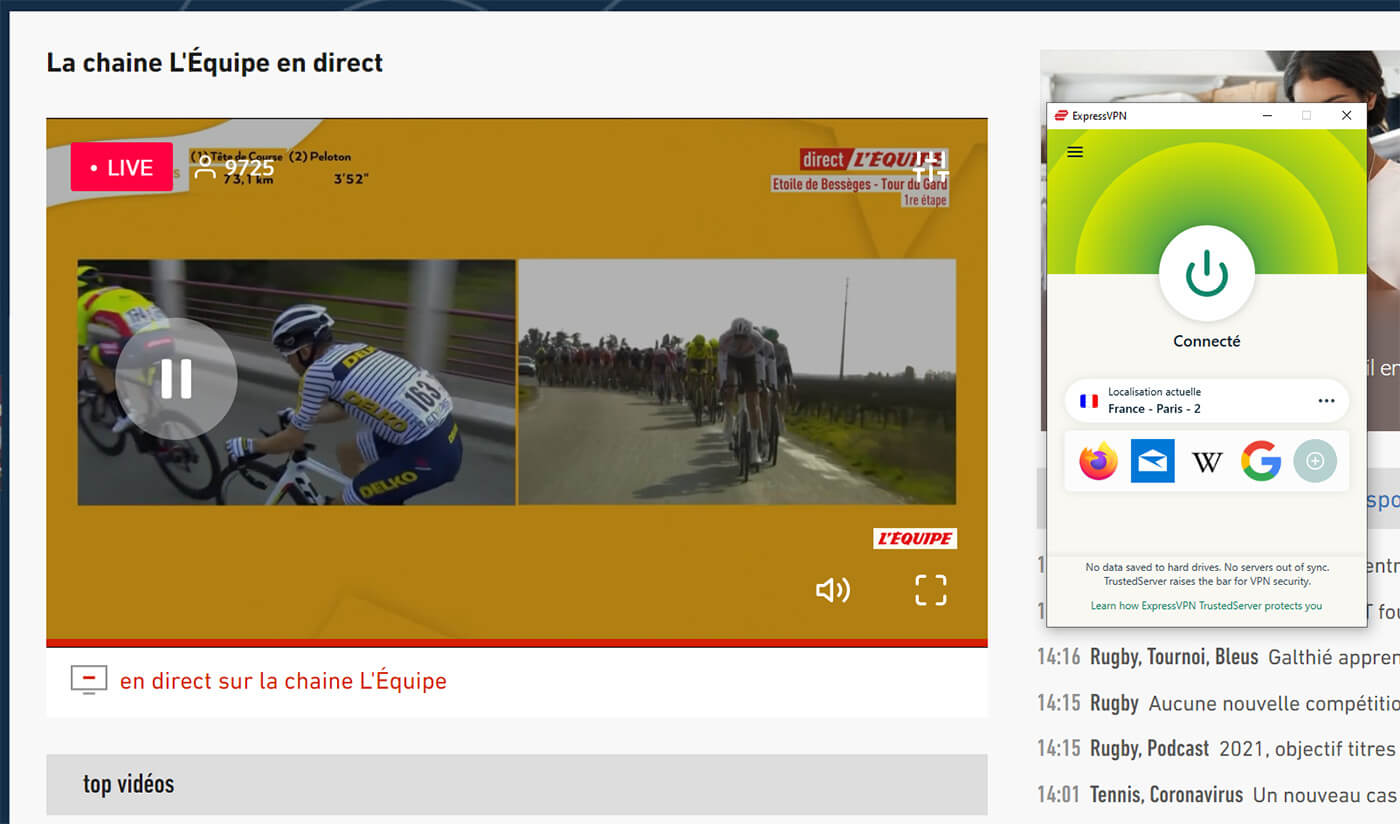Click the Localisation actuelle label
The width and height of the screenshot is (1400, 824).
pos(1154,392)
